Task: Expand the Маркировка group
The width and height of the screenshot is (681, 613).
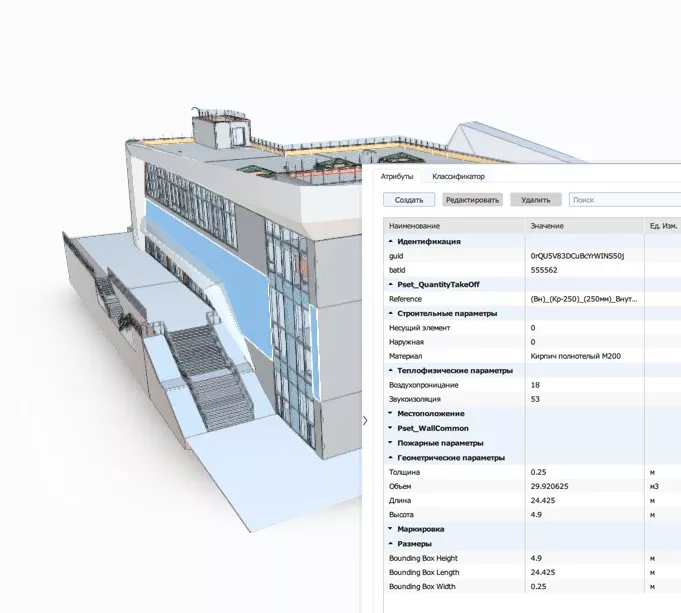Action: 389,529
